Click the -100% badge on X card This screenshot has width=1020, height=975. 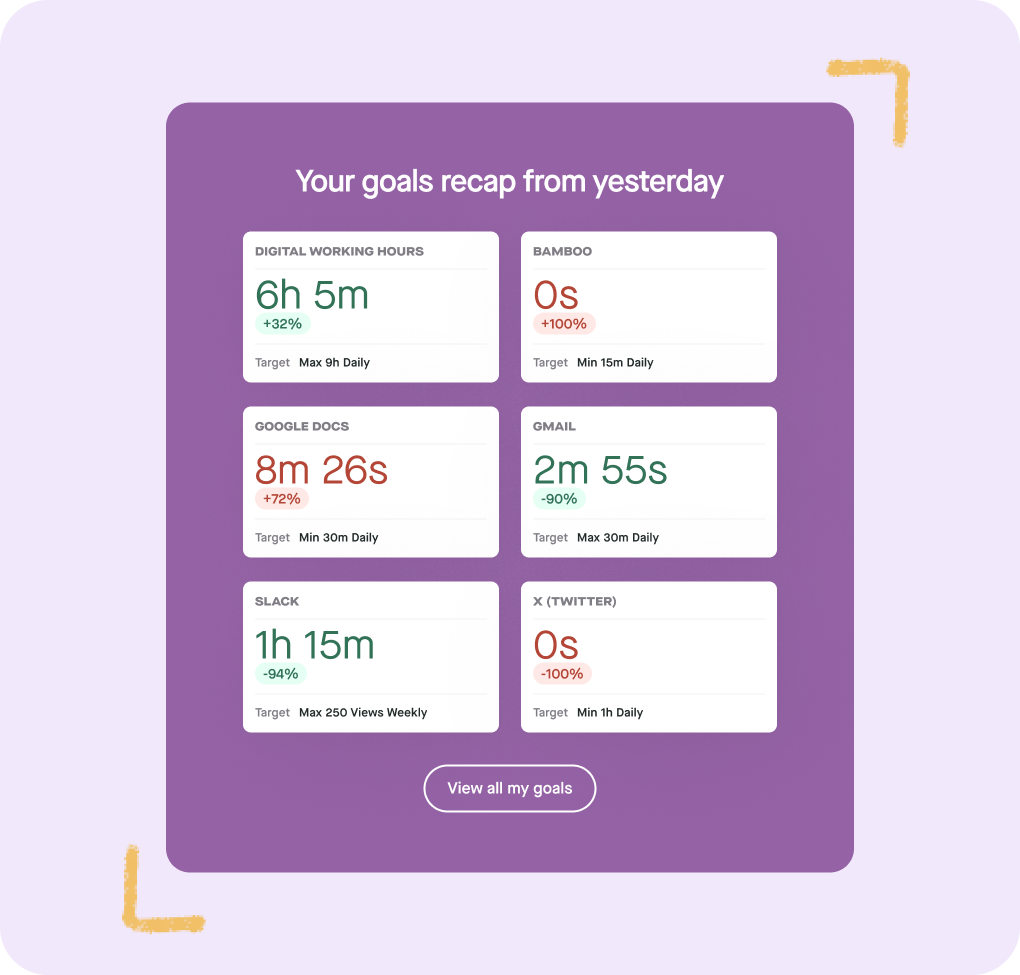click(x=562, y=673)
